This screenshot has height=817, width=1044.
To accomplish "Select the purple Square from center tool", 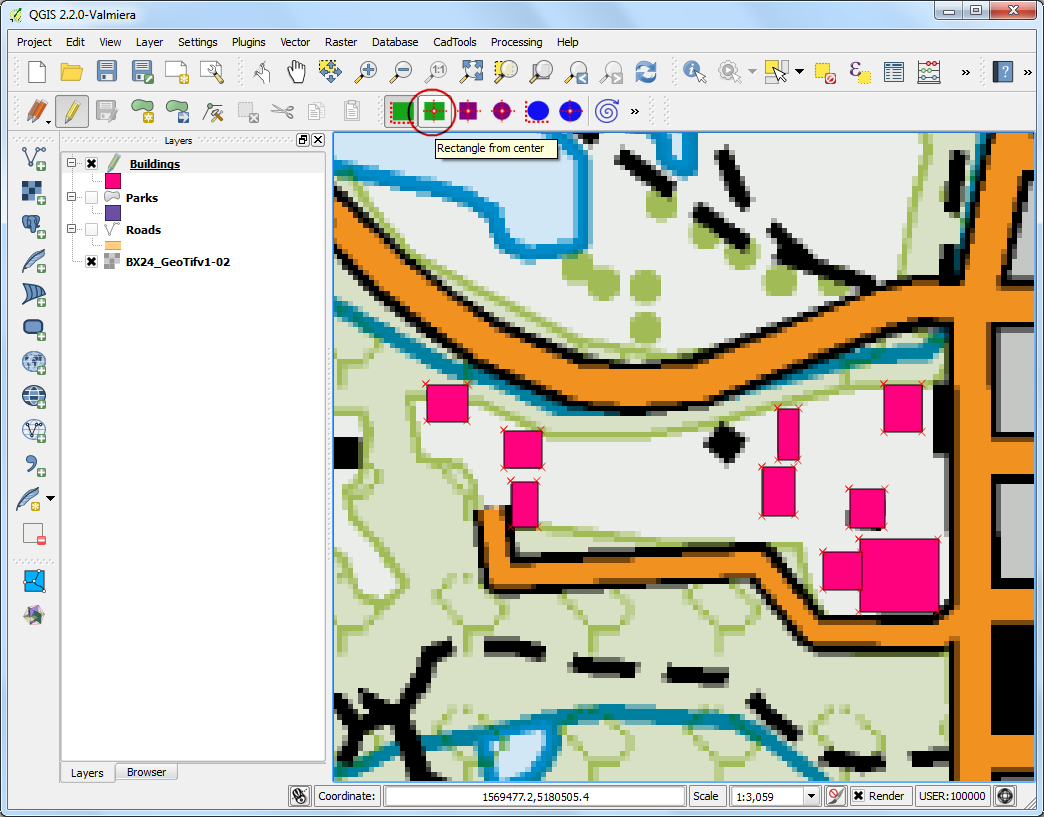I will [468, 111].
